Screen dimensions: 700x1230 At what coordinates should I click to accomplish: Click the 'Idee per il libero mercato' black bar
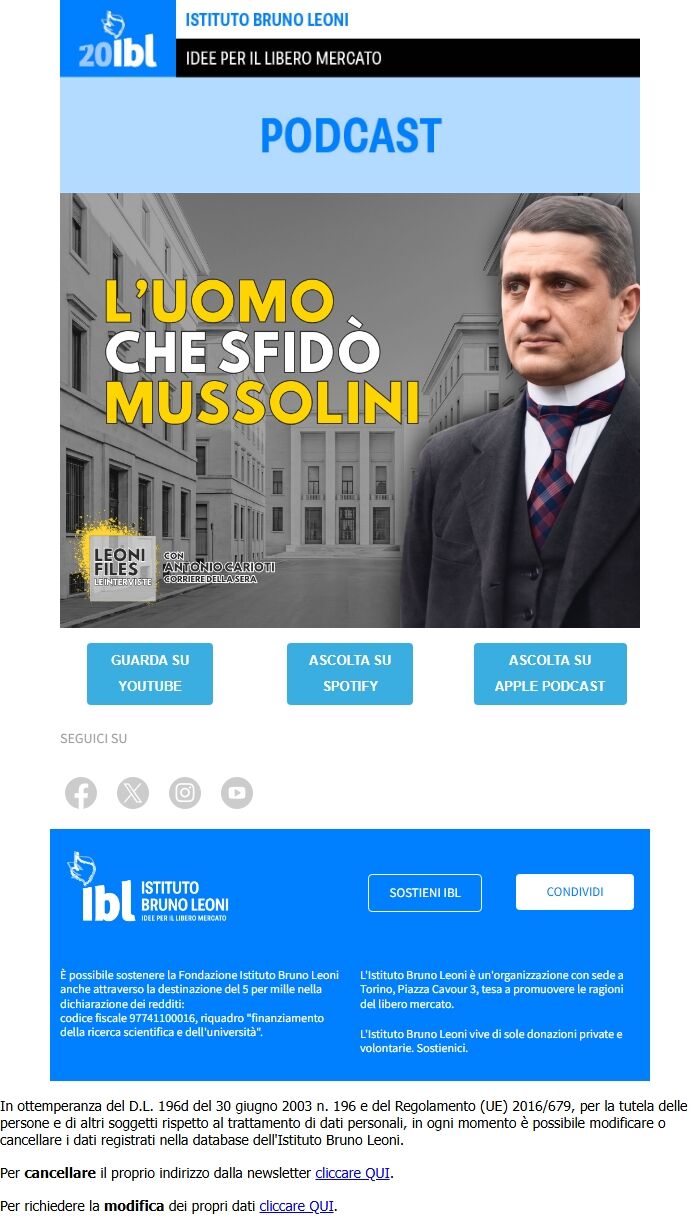(408, 58)
